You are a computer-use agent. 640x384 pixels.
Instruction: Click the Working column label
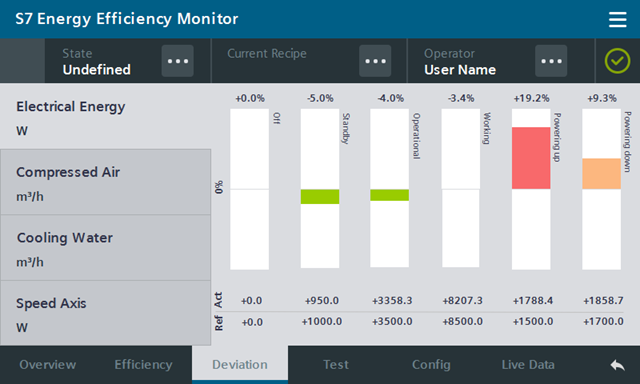[x=487, y=129]
